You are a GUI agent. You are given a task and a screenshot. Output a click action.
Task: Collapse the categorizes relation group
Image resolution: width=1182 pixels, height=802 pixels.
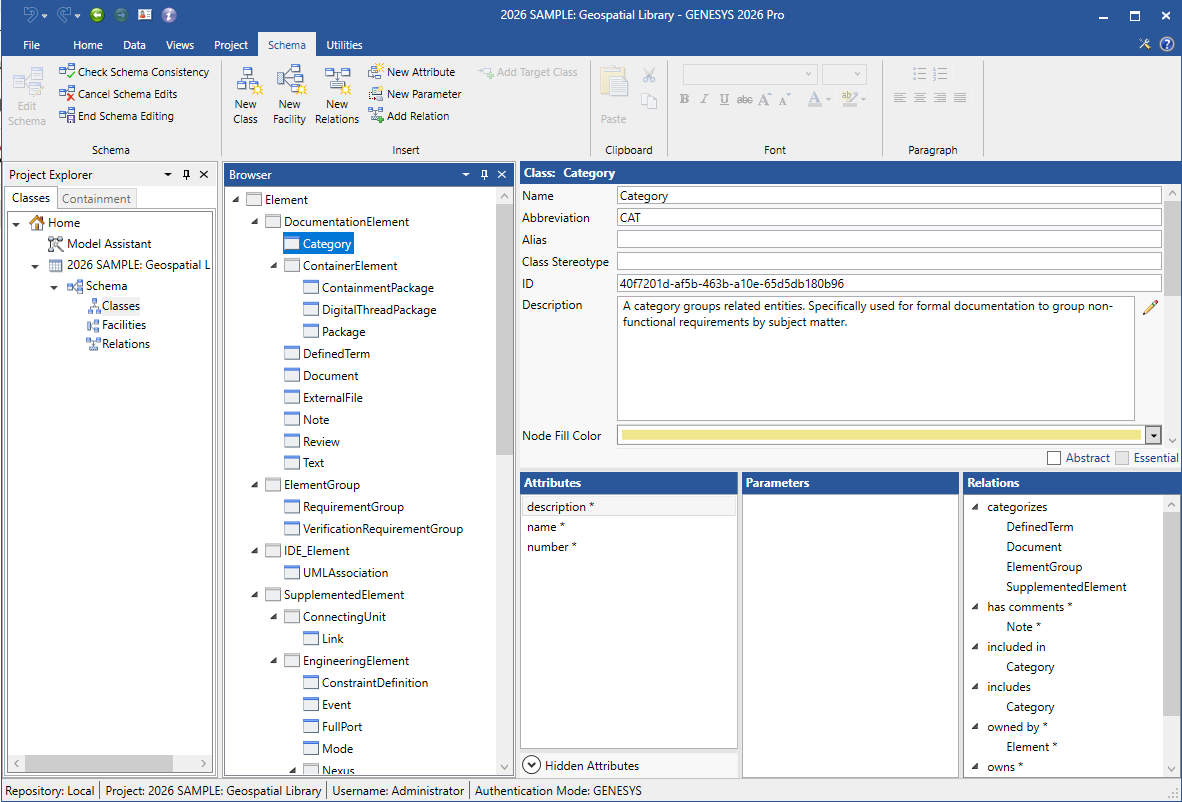click(976, 507)
